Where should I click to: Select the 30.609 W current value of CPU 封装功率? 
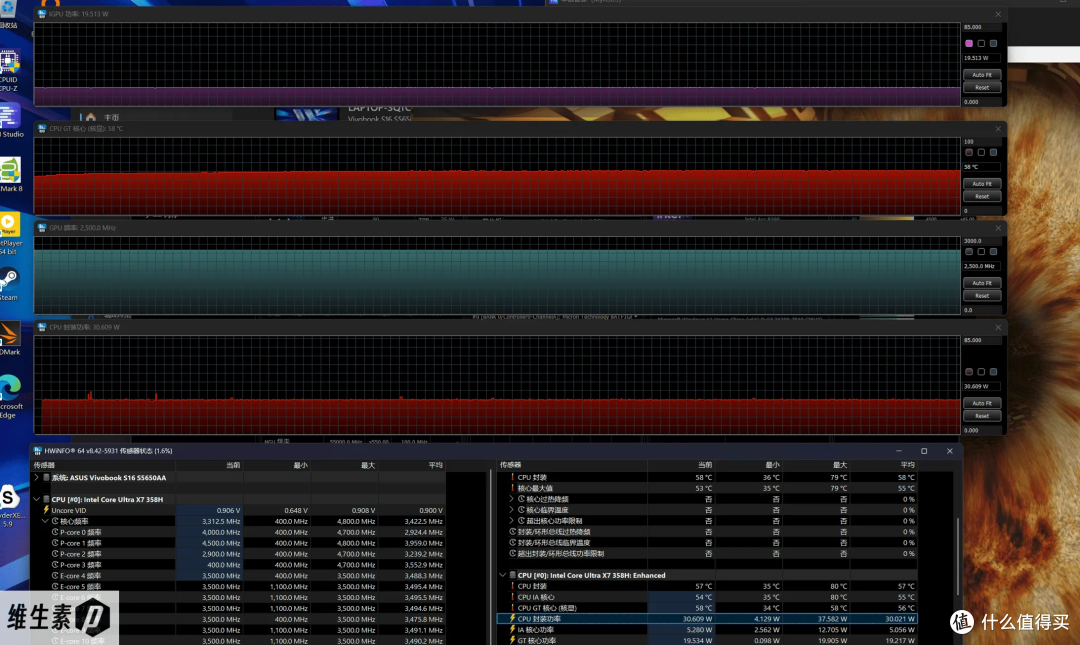[698, 620]
